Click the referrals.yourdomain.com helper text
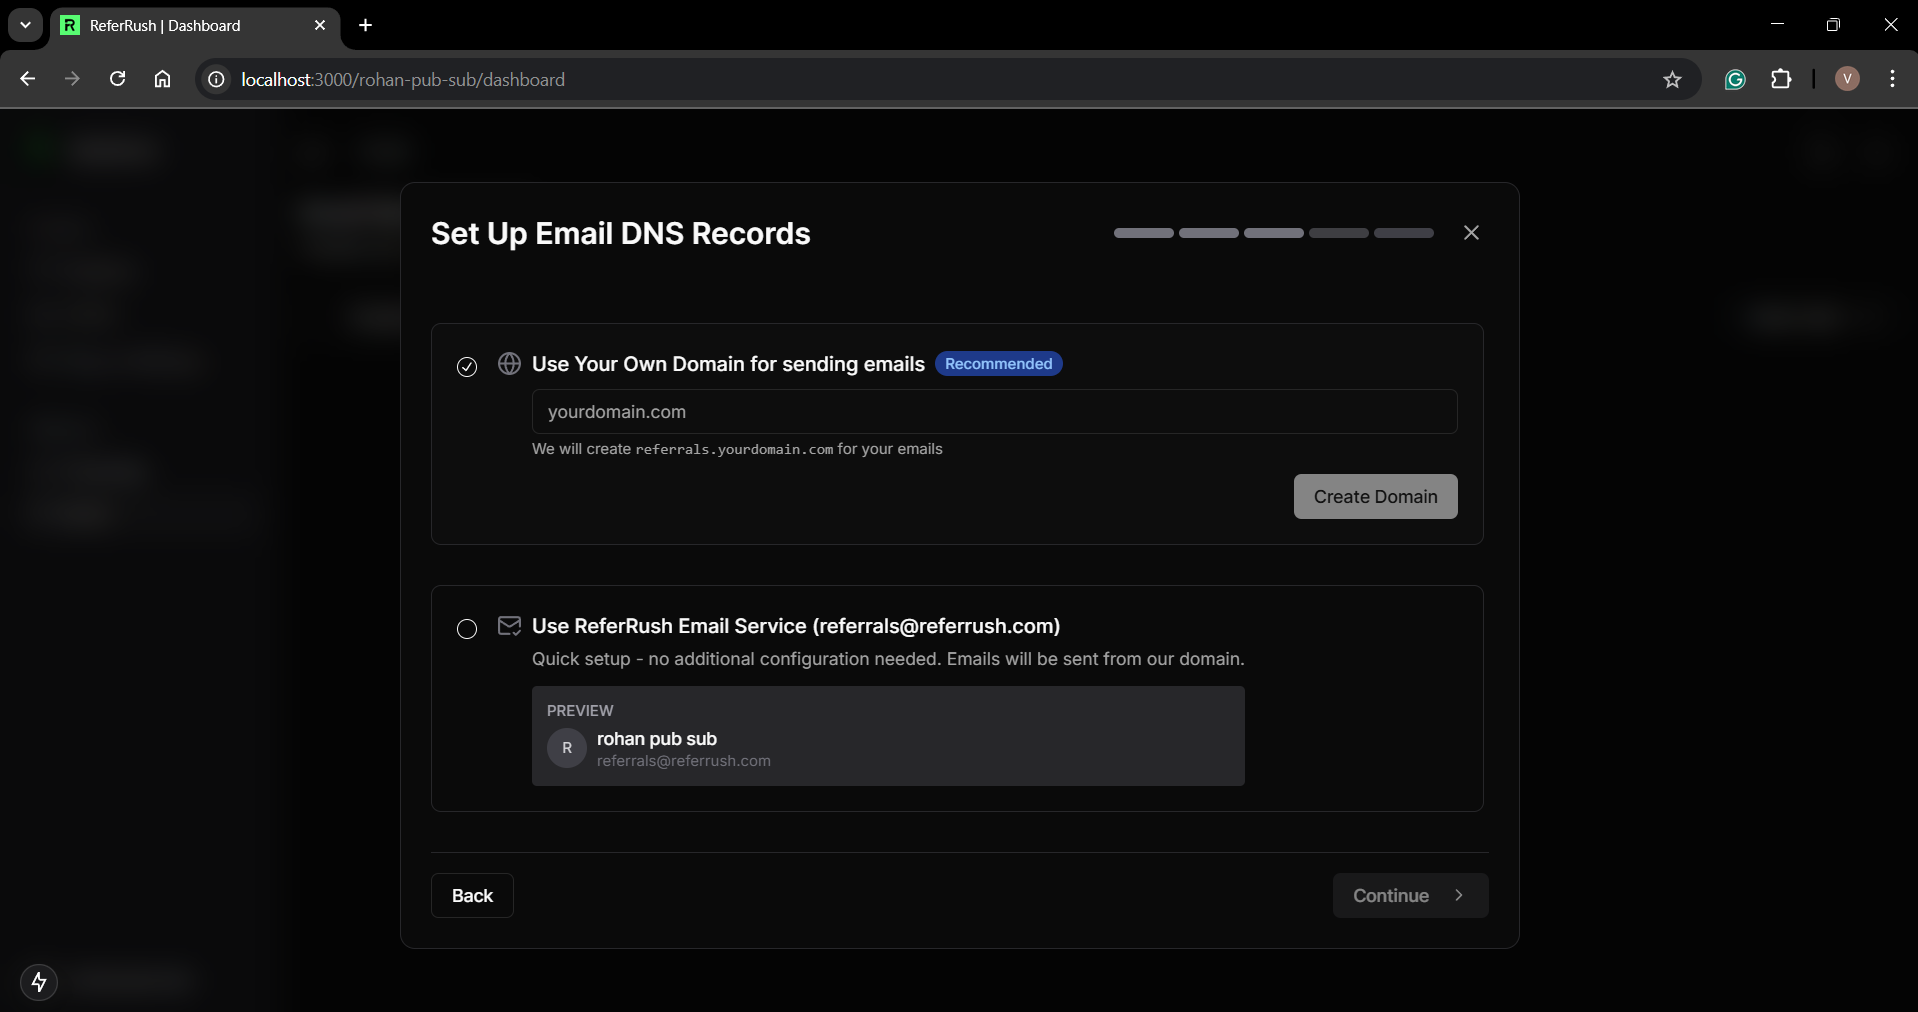Screen dimensions: 1918x1012 tap(734, 450)
